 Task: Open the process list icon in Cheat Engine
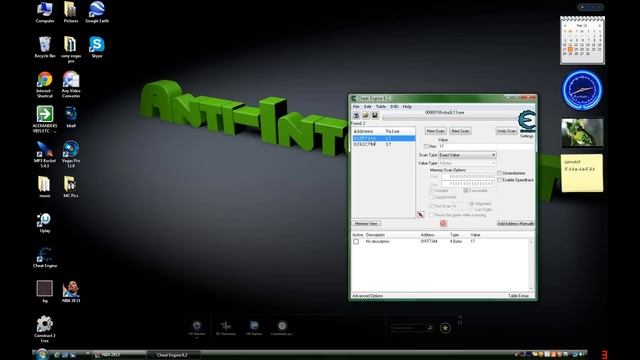tap(356, 116)
